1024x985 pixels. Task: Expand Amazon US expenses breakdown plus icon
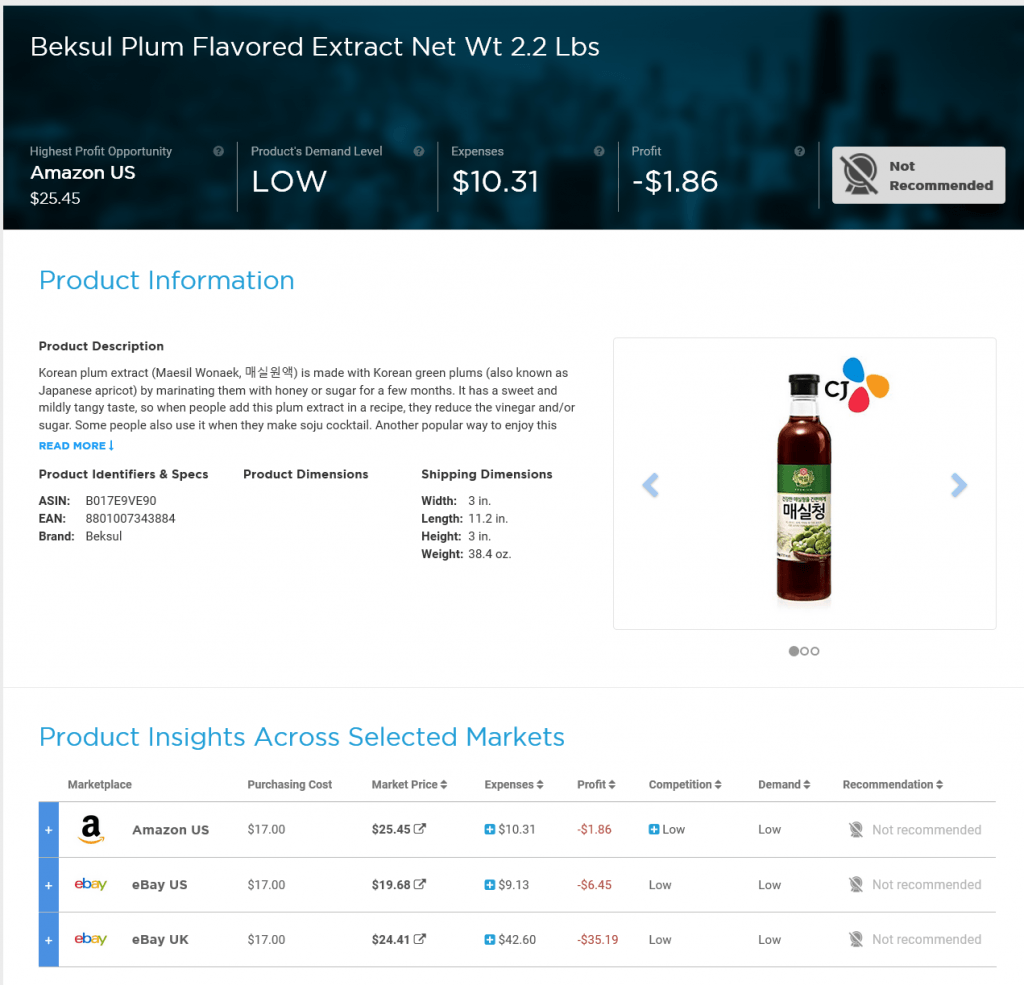(x=489, y=830)
